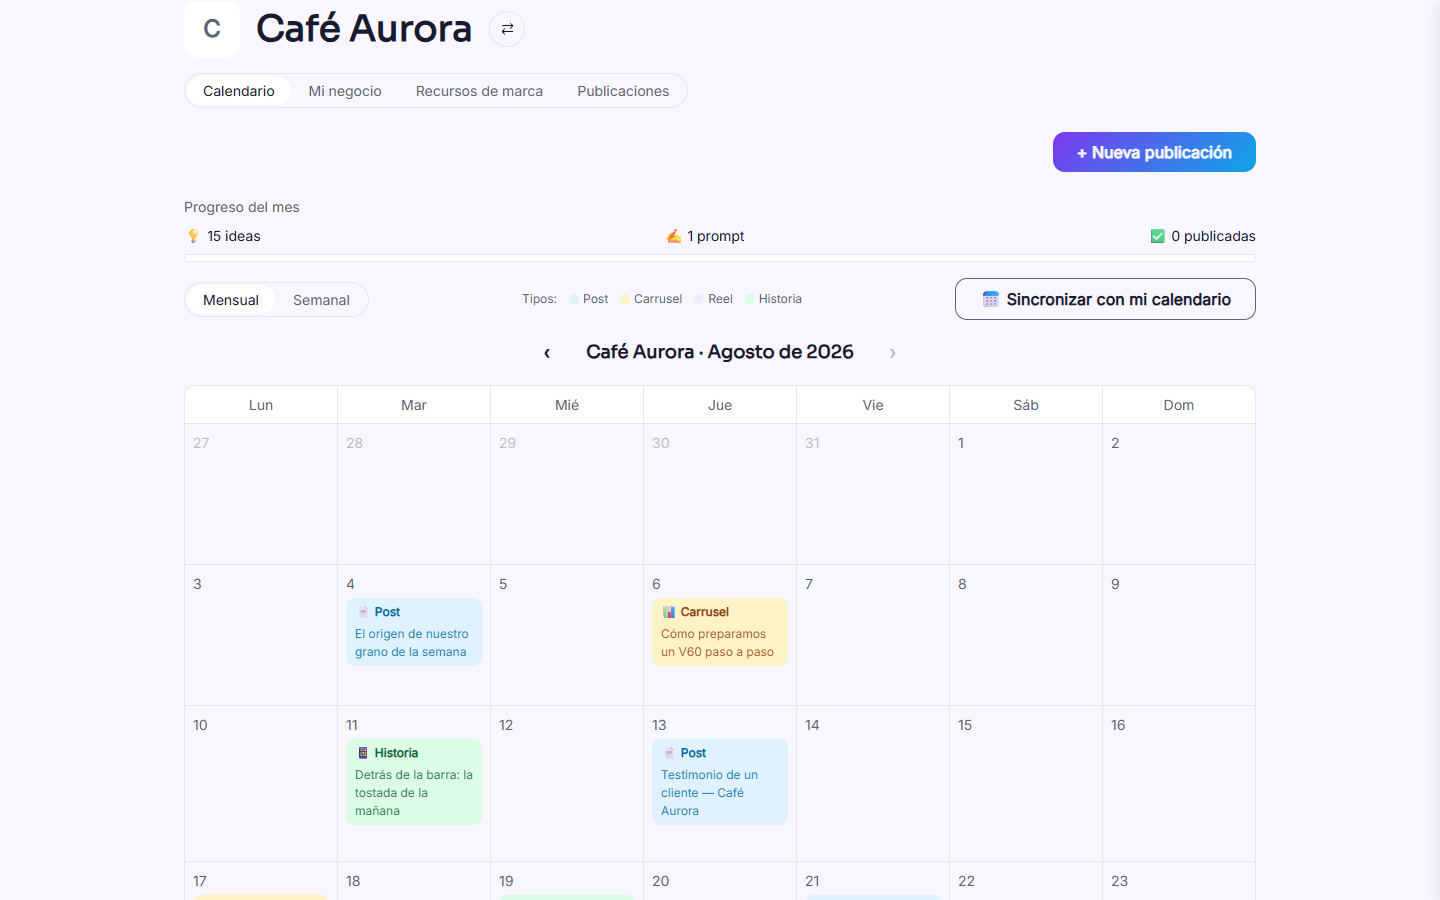The height and width of the screenshot is (900, 1440).
Task: Click Sincronizar con mi calendario
Action: pos(1105,299)
